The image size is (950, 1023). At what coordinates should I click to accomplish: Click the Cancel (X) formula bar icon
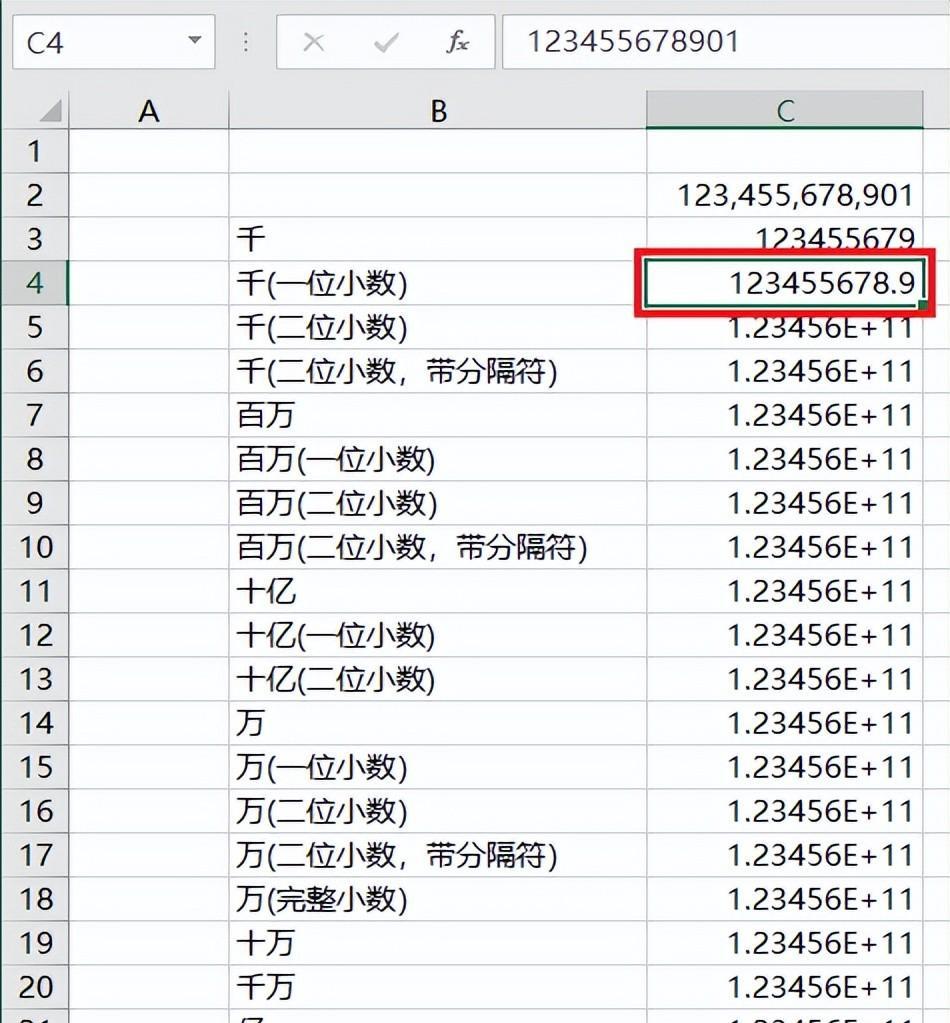point(314,42)
